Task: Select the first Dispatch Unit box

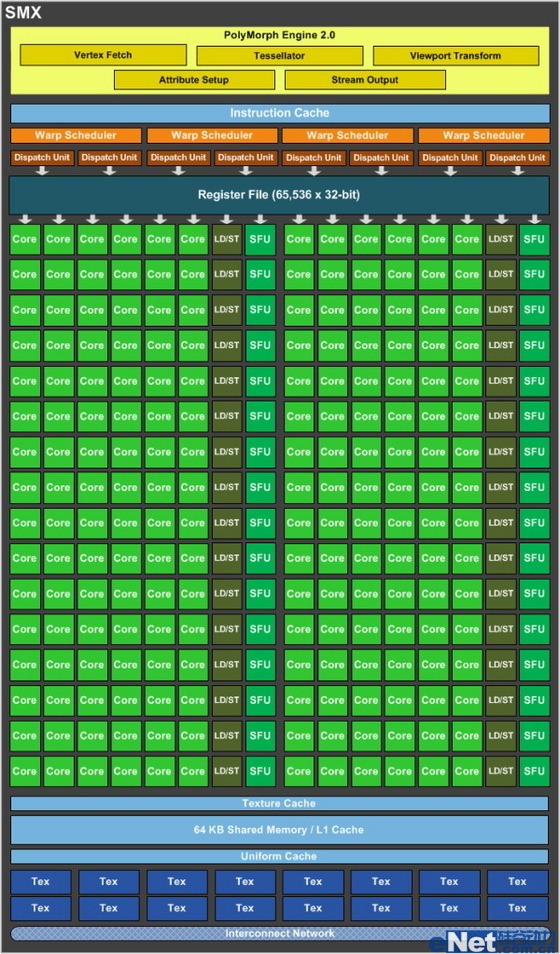Action: tap(42, 158)
